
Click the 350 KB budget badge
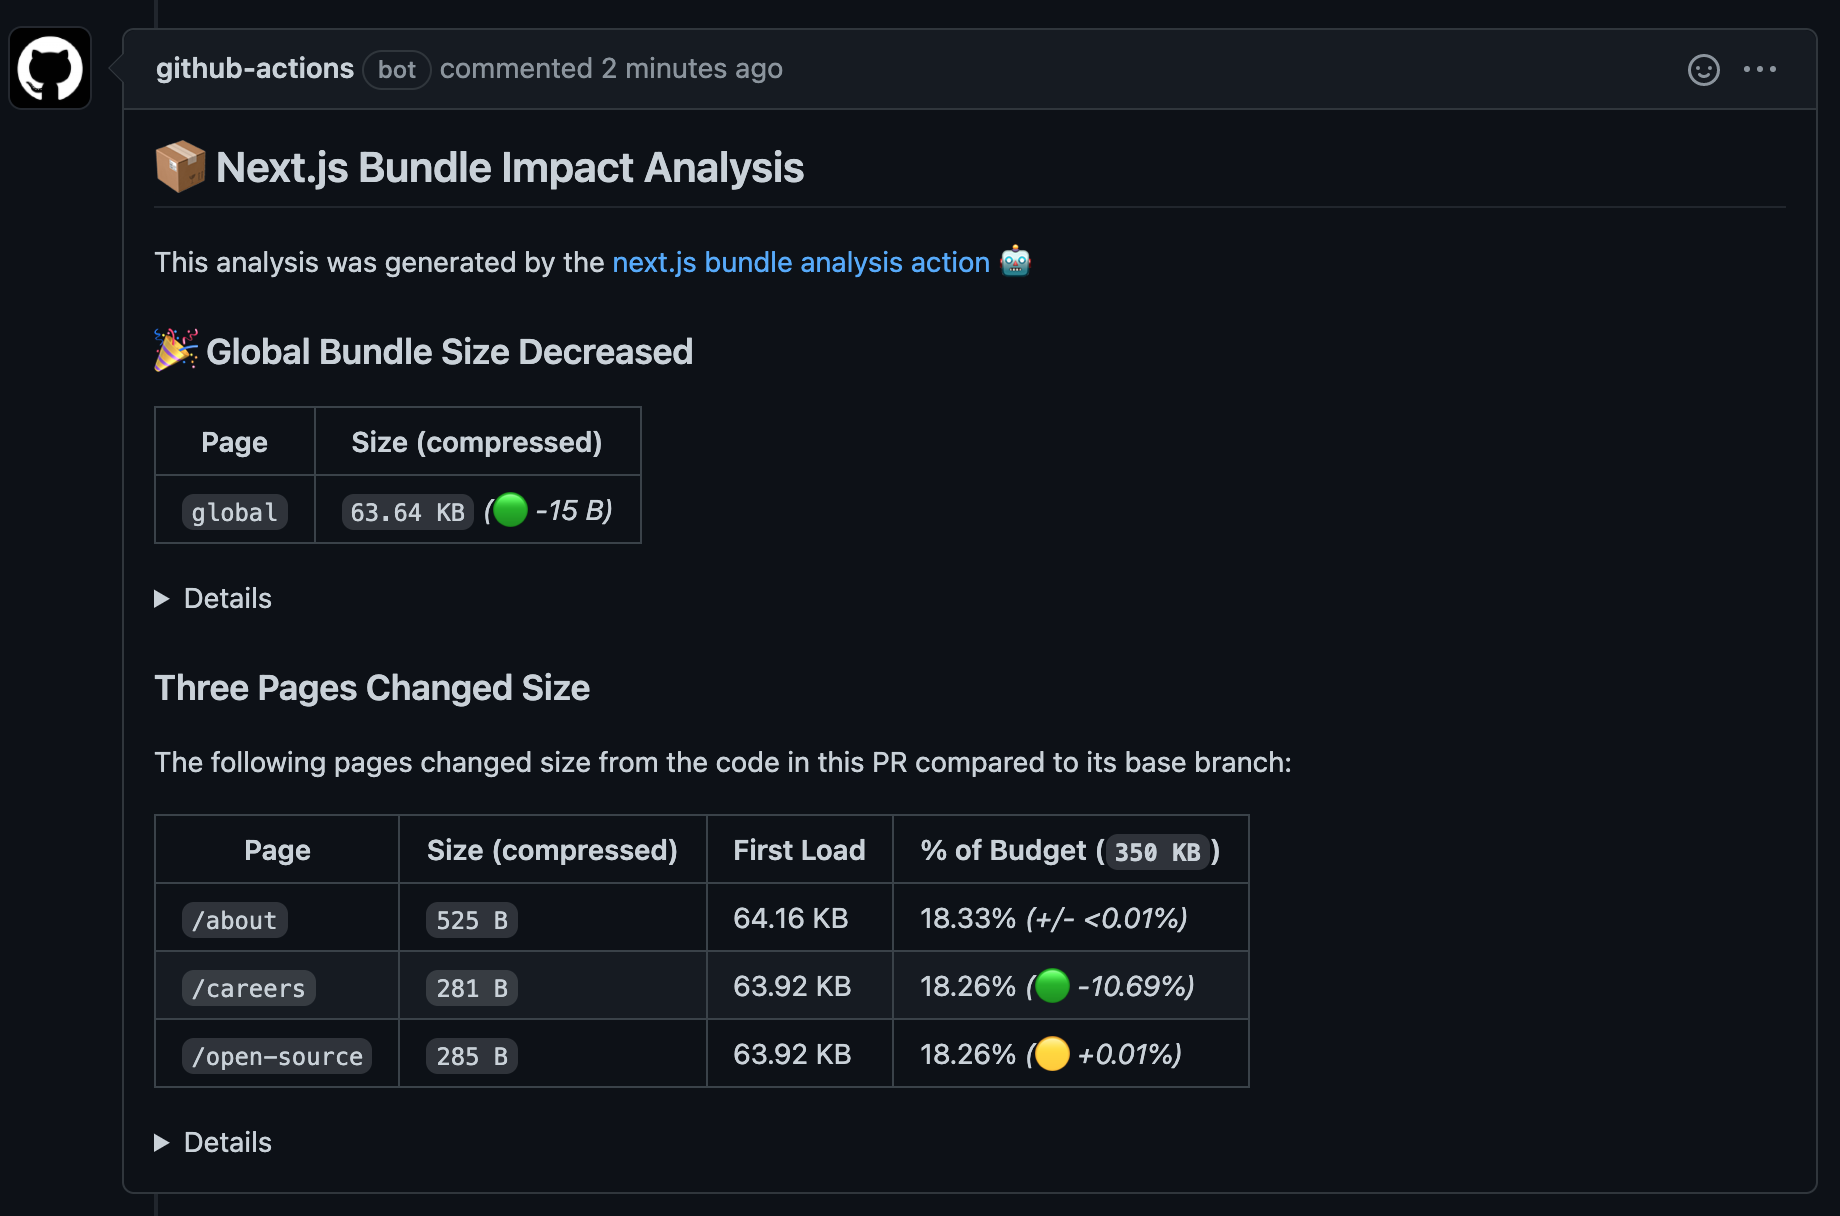point(1157,852)
